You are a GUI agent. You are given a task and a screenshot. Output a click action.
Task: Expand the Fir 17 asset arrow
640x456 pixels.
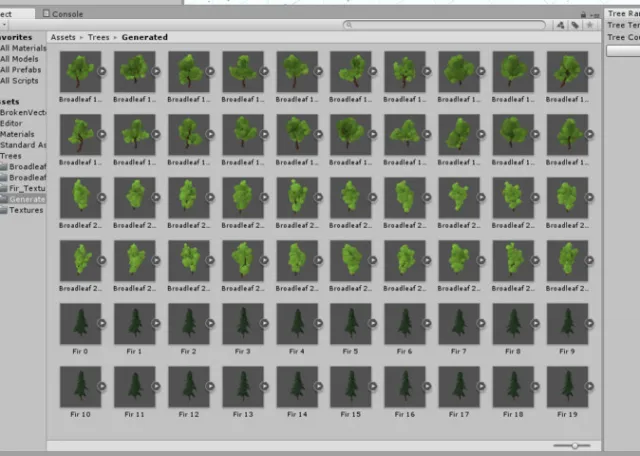pyautogui.click(x=481, y=386)
